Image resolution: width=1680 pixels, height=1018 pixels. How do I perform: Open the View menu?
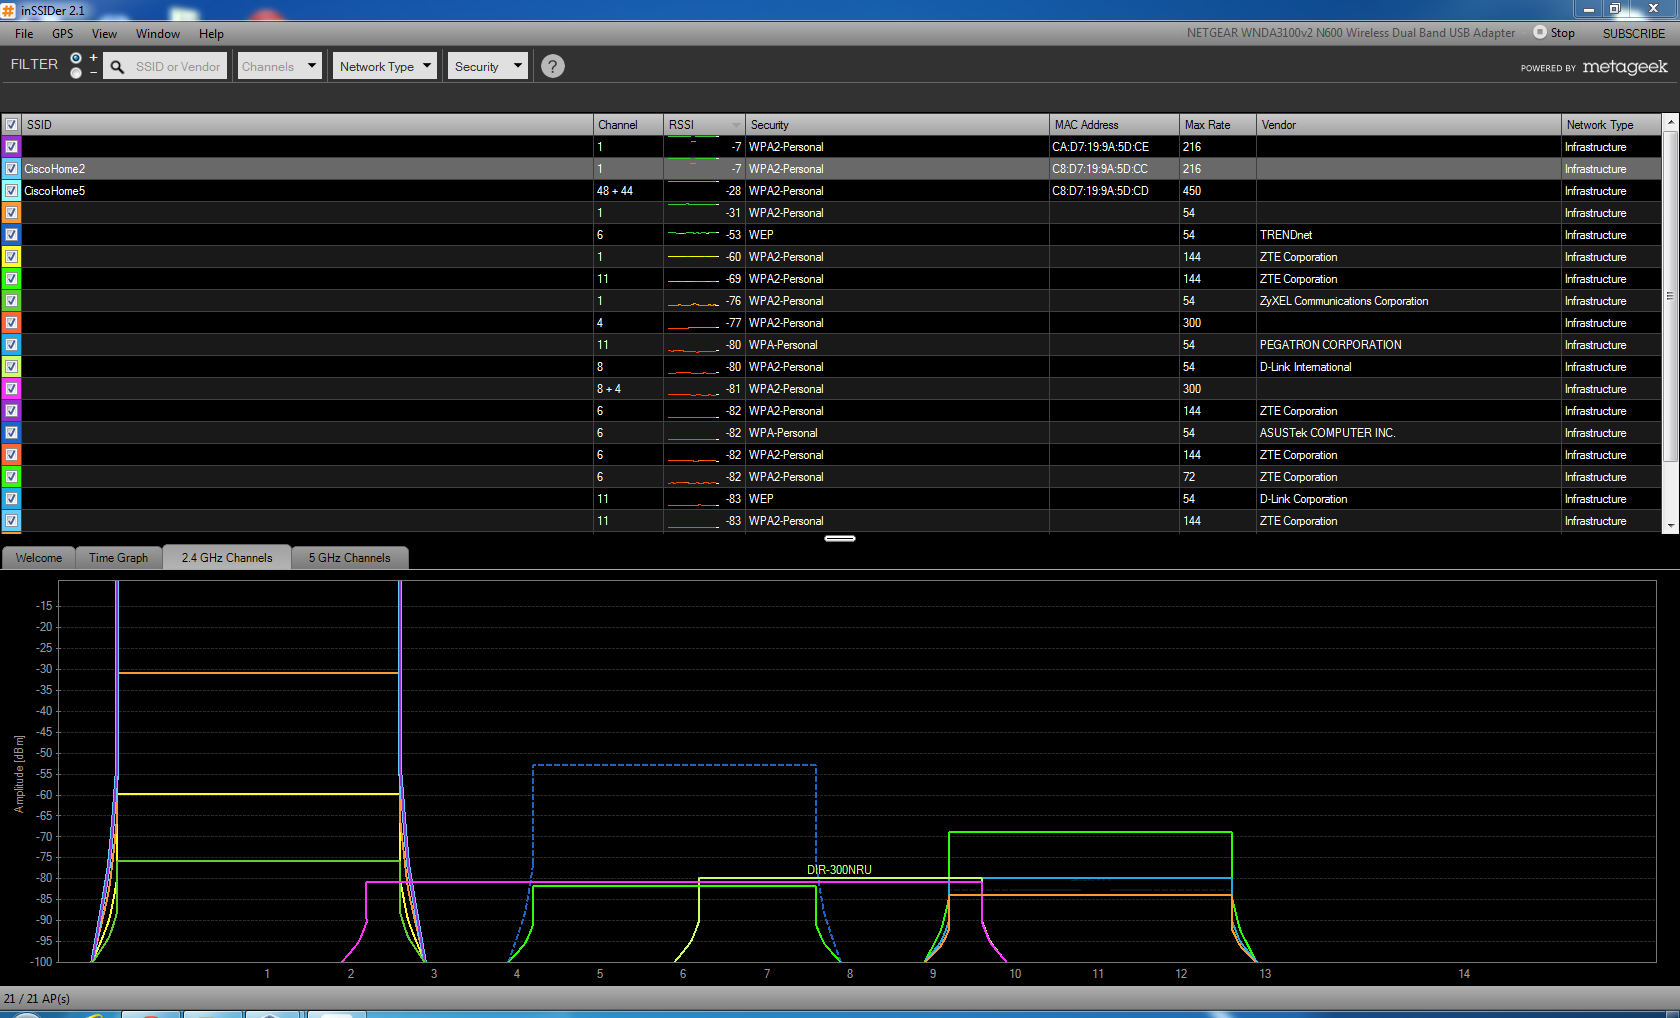pyautogui.click(x=104, y=34)
